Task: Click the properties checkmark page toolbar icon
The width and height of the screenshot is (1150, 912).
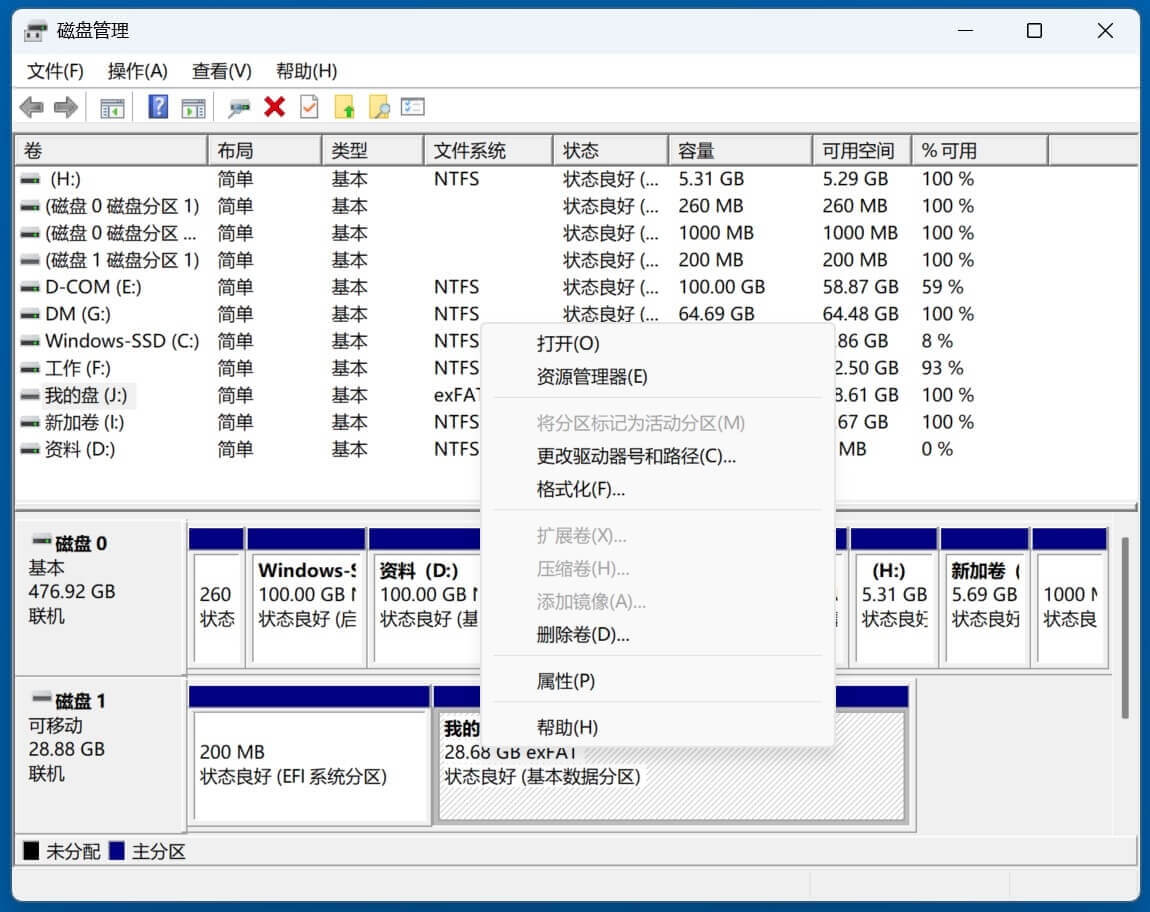Action: click(309, 107)
